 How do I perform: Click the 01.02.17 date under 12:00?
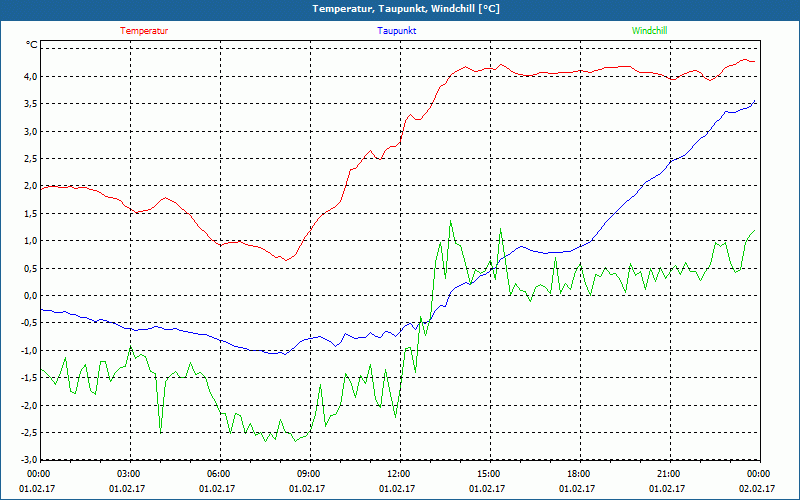(397, 489)
